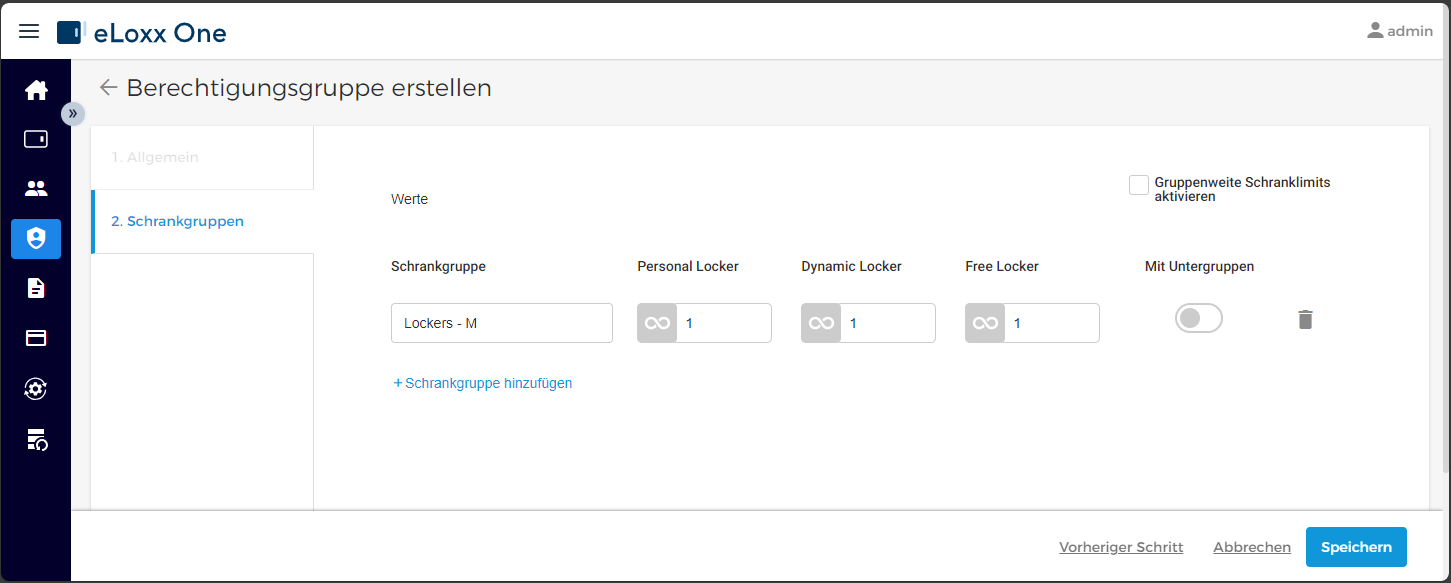This screenshot has width=1451, height=583.
Task: Click the Schrankgruppe field Lockers - M
Action: [502, 323]
